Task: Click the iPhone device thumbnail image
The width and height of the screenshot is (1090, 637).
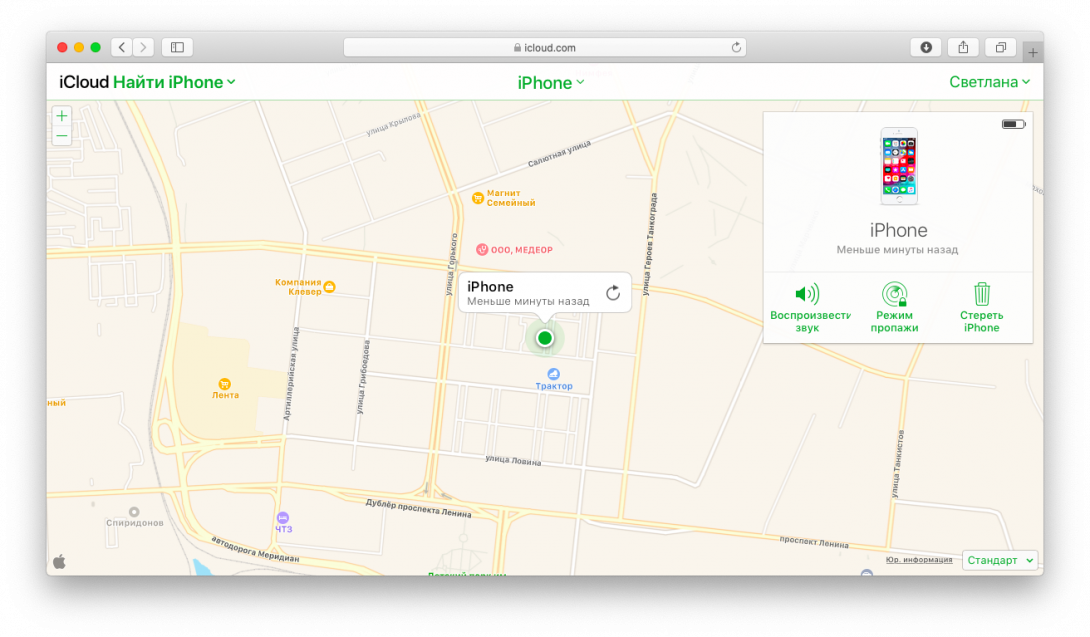Action: pos(898,167)
